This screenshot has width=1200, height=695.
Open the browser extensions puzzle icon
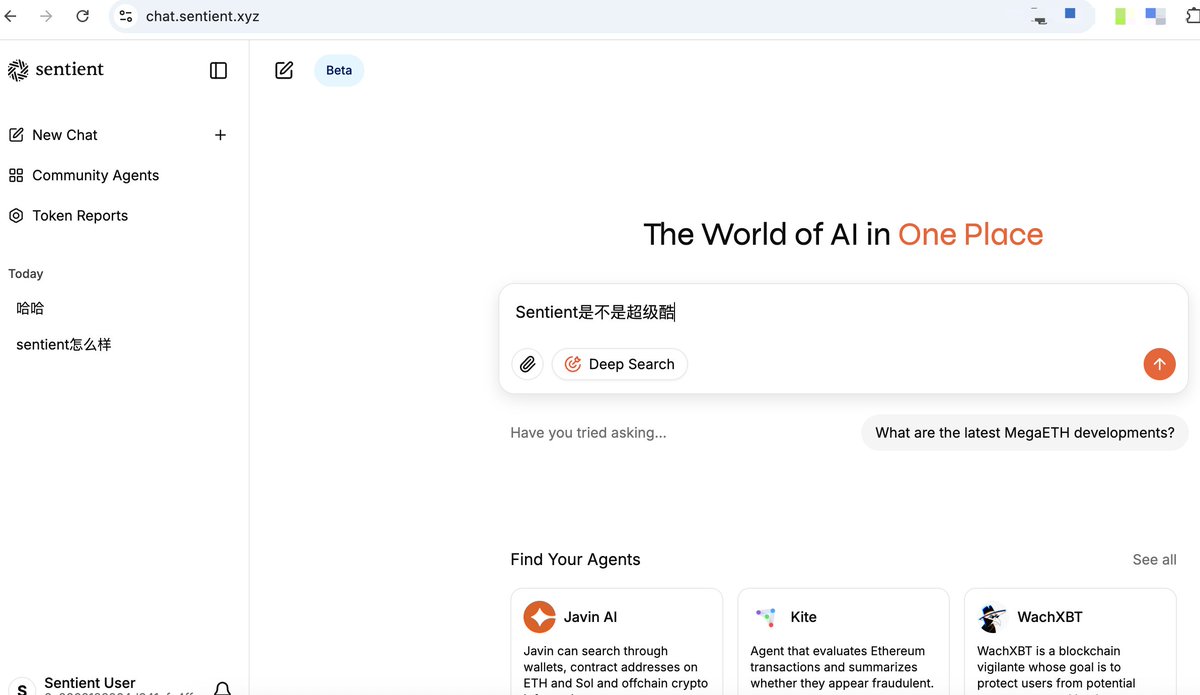[1191, 16]
